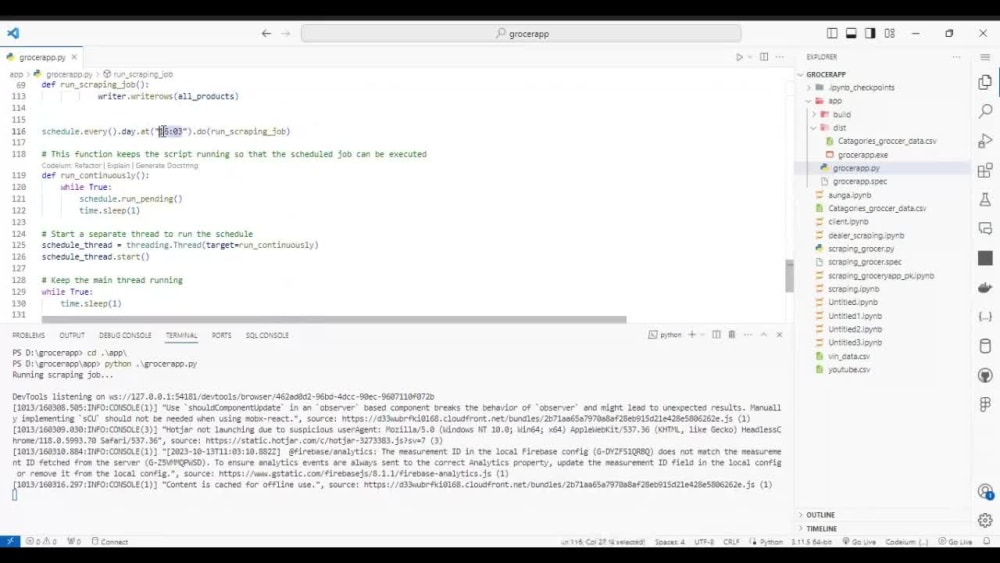
Task: Click the VS Code logo icon
Action: 13,33
